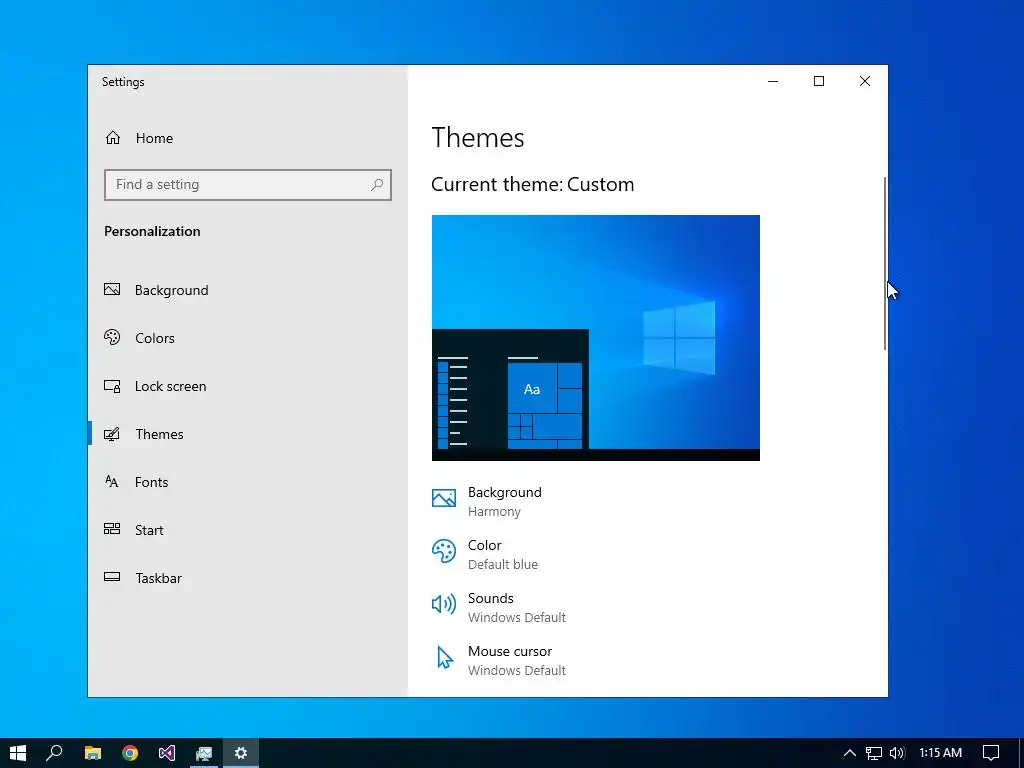This screenshot has height=768, width=1024.
Task: Click the Personalization section heading
Action: (152, 231)
